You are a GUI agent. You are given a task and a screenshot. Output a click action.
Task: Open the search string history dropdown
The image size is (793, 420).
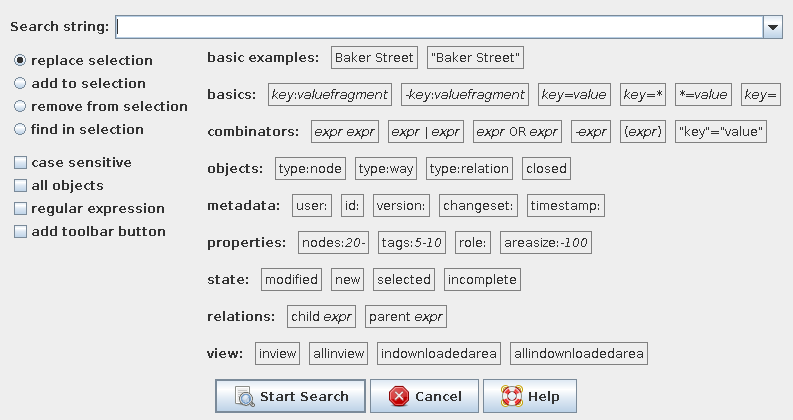click(x=772, y=27)
